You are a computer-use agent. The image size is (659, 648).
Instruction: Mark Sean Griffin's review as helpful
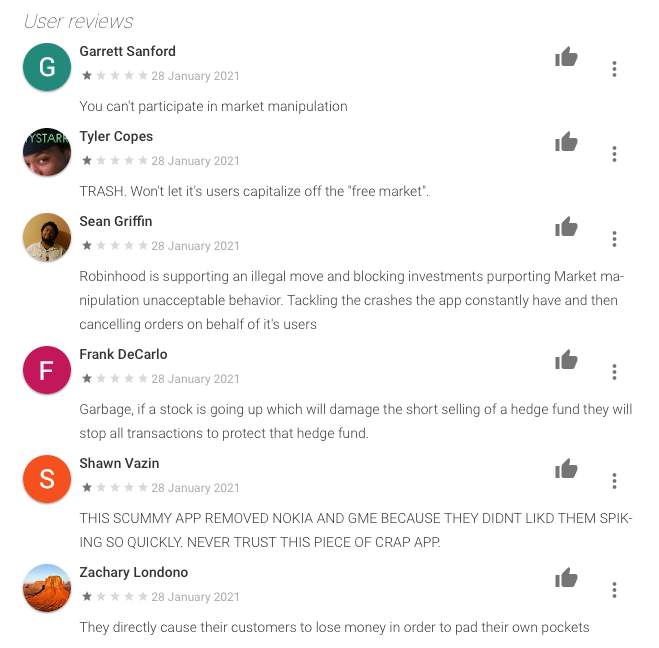coord(566,228)
